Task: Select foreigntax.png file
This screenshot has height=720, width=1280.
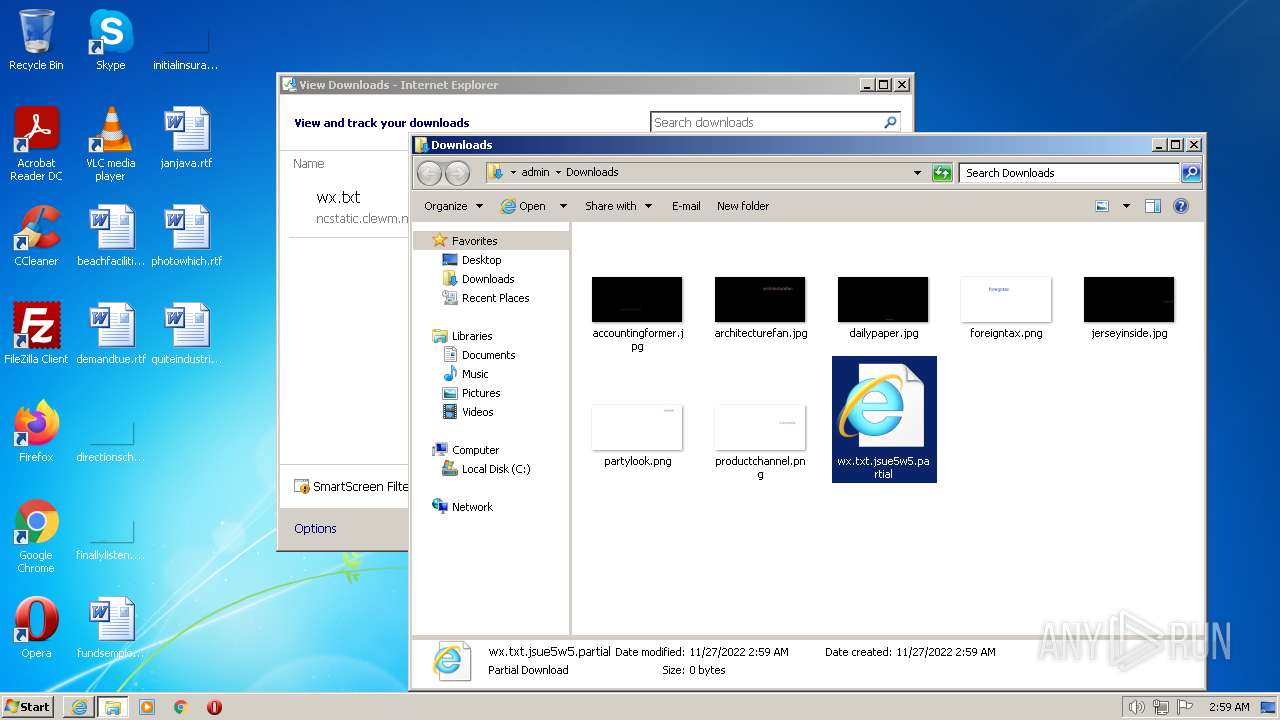Action: click(x=1006, y=308)
